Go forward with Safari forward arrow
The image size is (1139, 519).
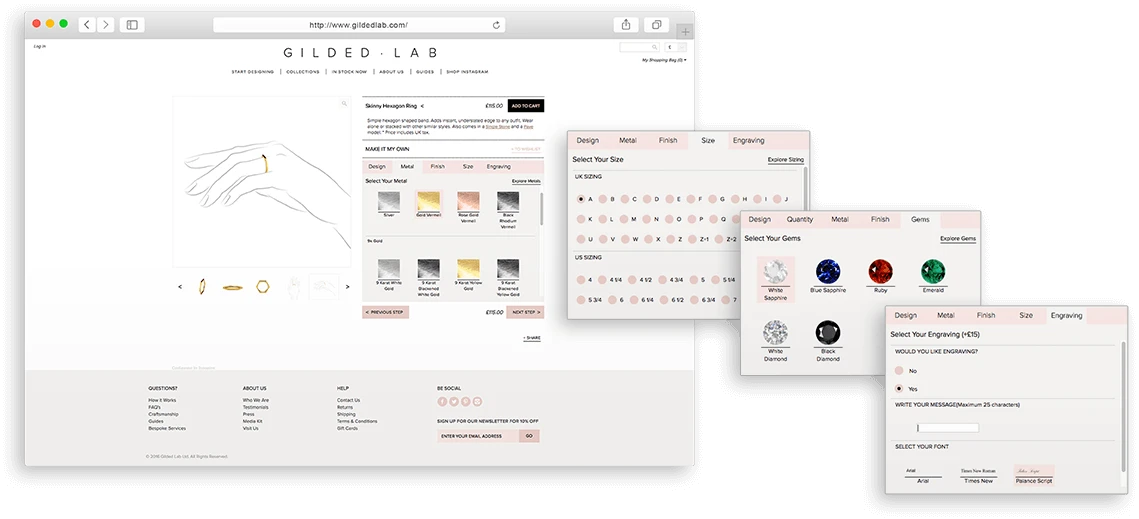tap(106, 25)
